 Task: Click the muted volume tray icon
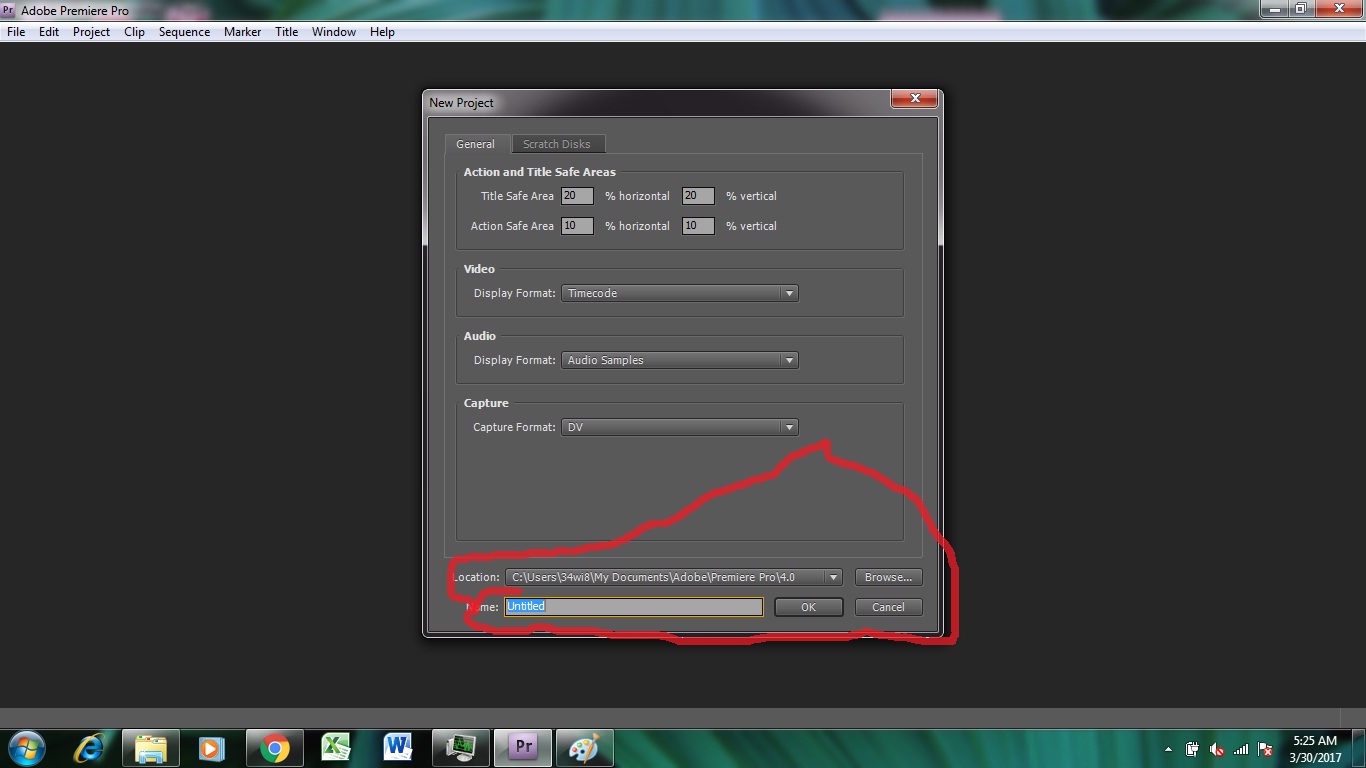click(1217, 749)
